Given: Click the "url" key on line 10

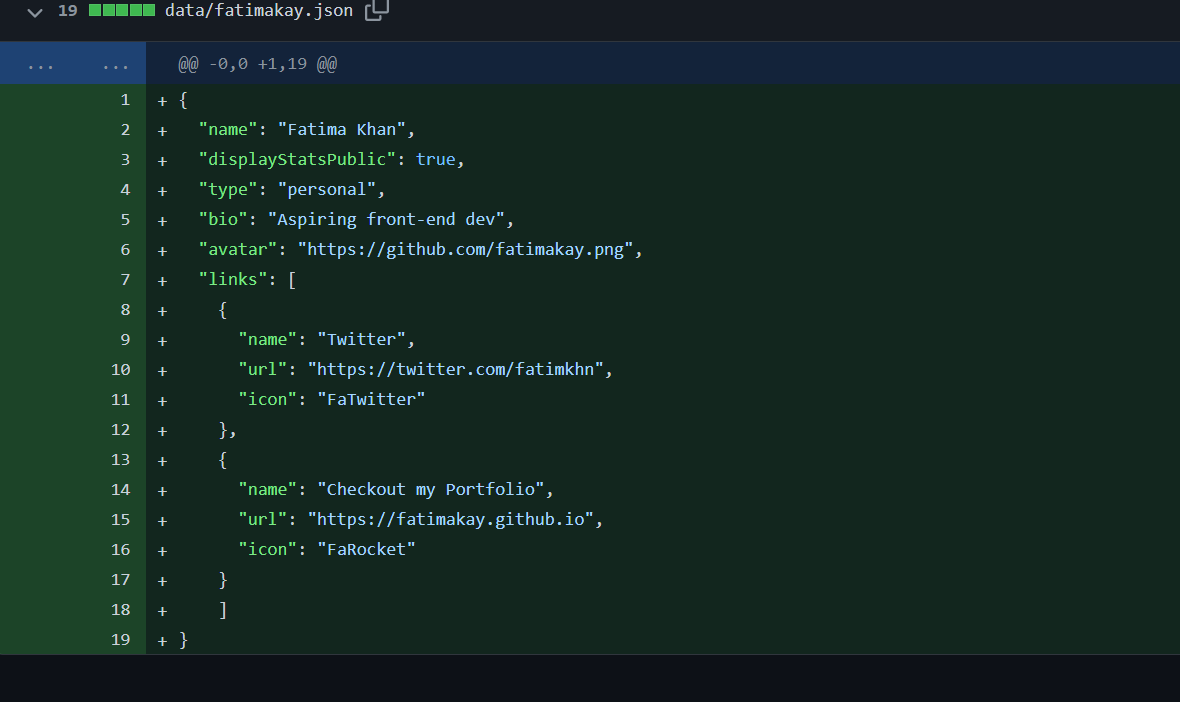Looking at the screenshot, I should pyautogui.click(x=263, y=369).
